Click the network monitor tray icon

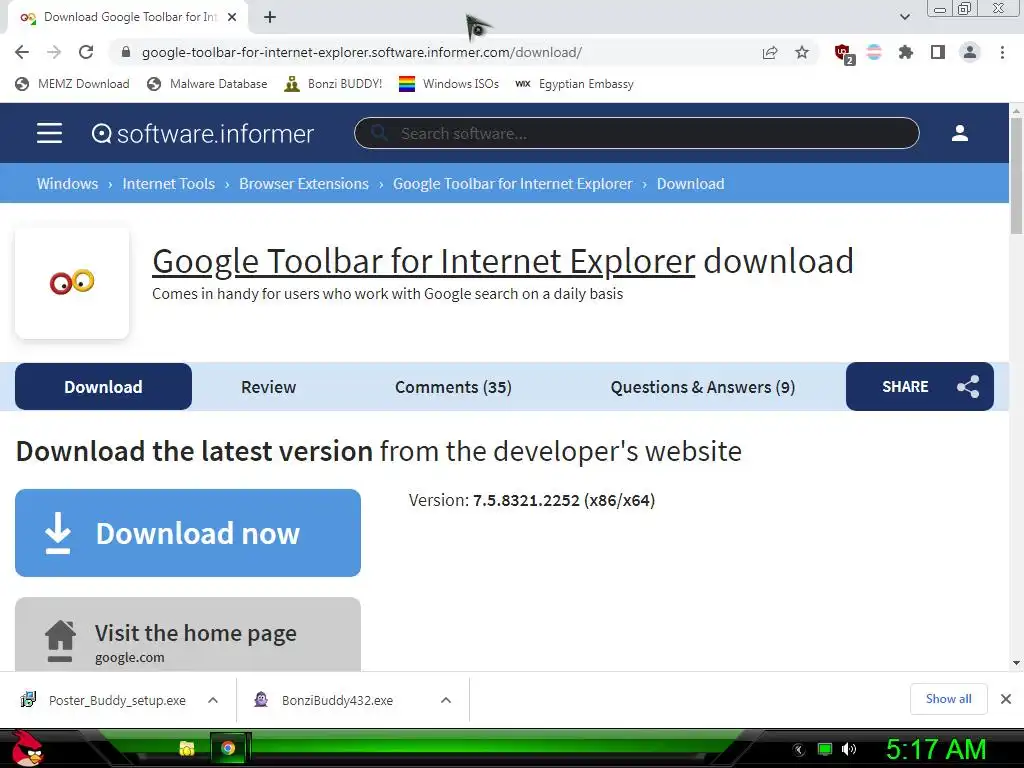point(825,749)
